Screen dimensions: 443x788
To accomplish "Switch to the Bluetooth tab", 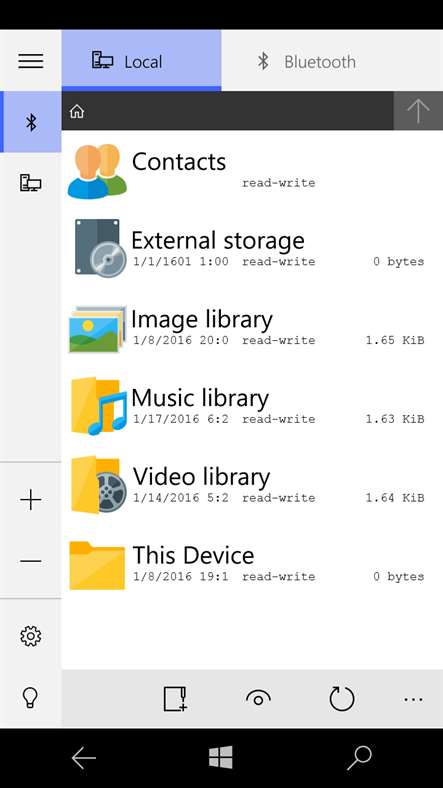I will (x=306, y=61).
